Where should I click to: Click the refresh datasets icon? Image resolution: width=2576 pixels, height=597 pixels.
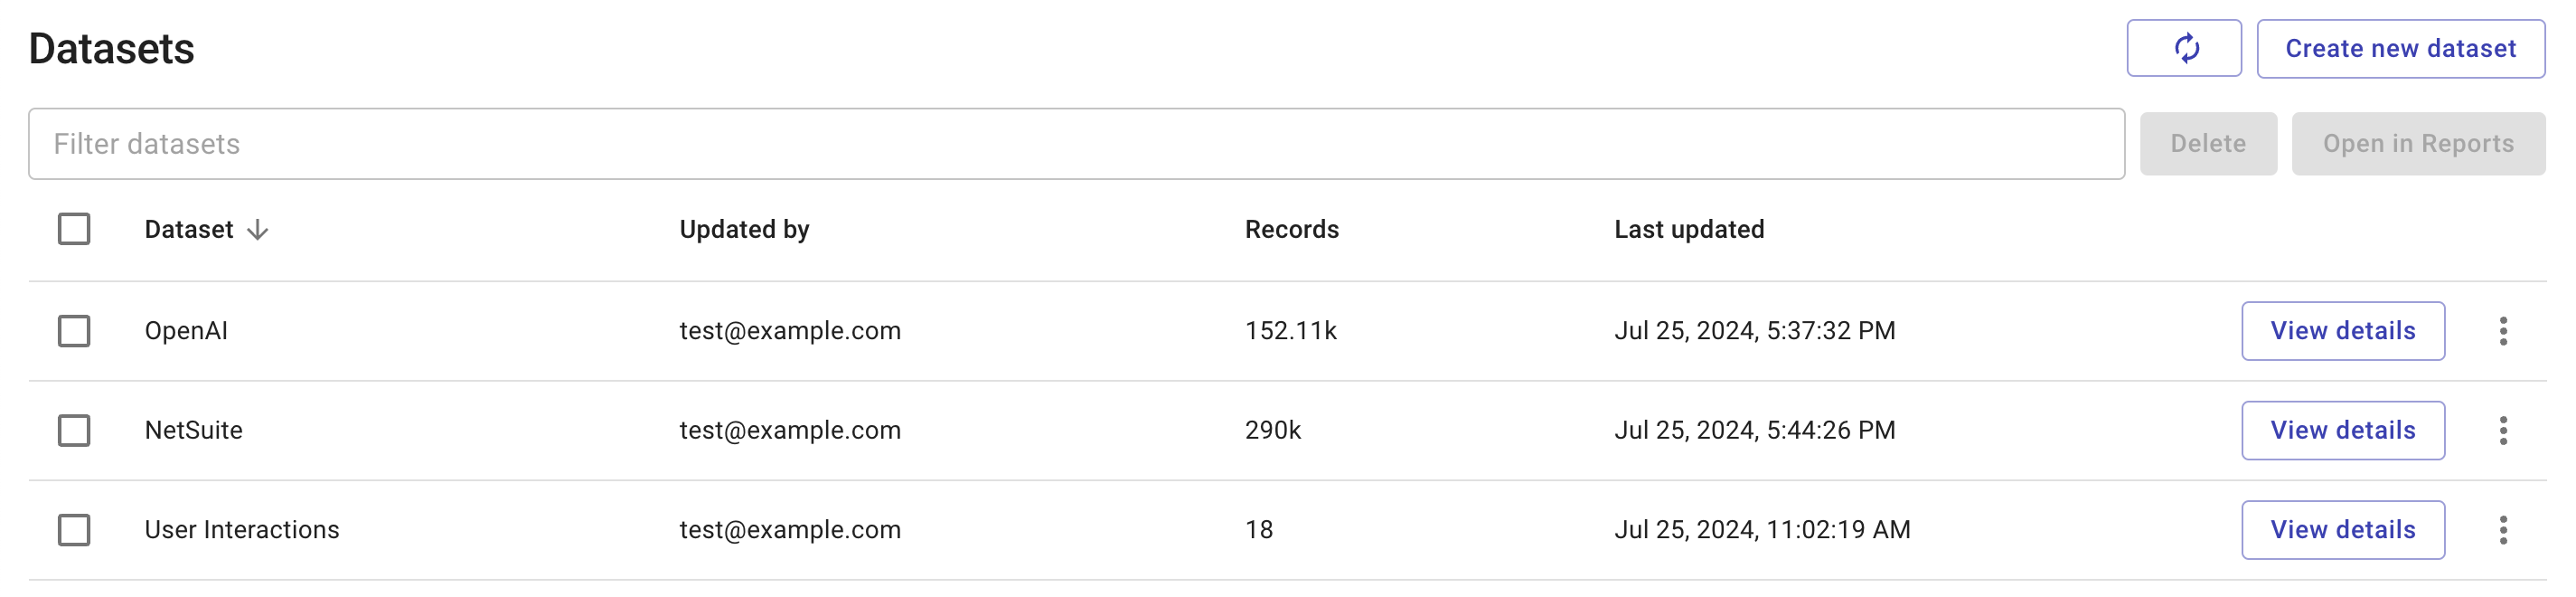(2184, 47)
